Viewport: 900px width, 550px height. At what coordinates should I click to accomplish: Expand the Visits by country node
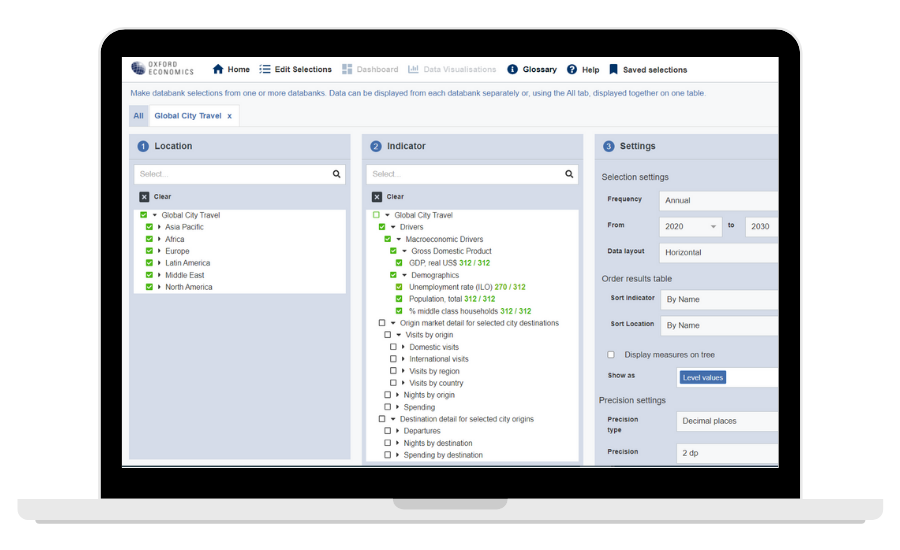(403, 383)
